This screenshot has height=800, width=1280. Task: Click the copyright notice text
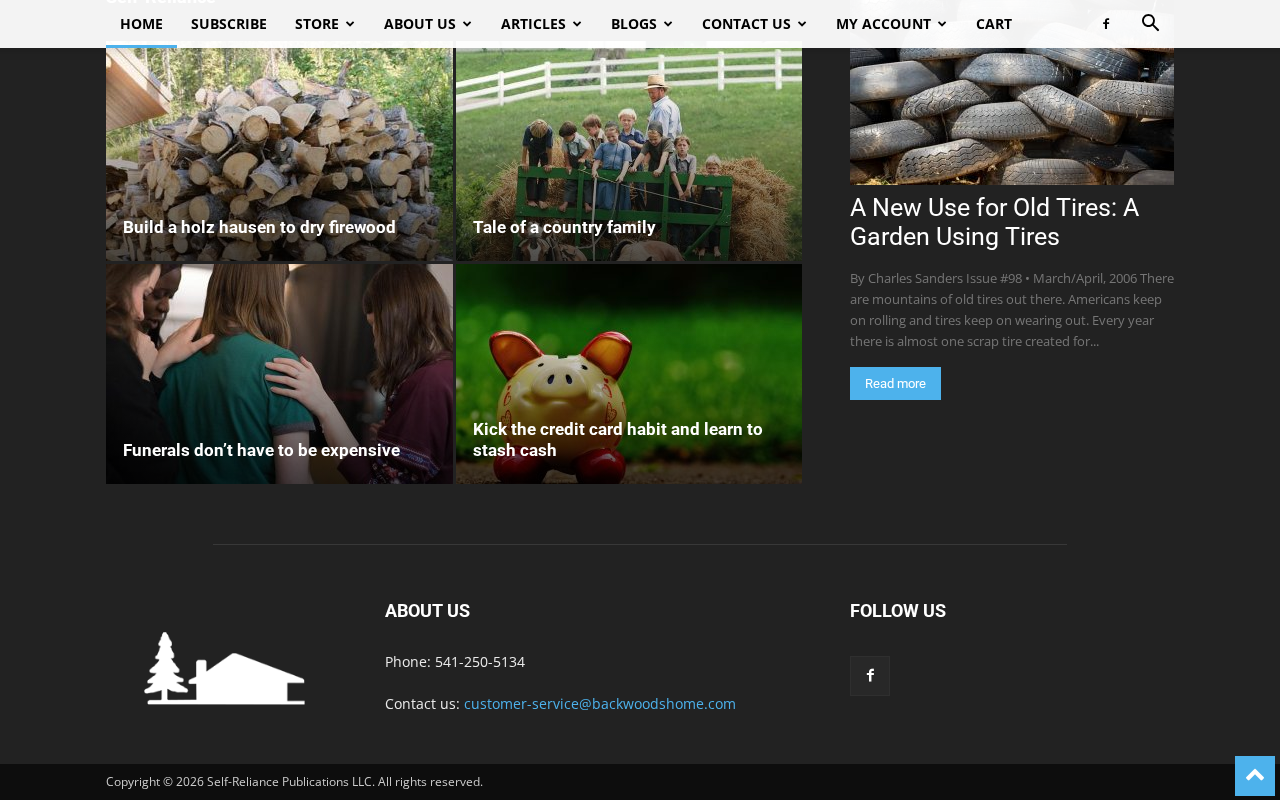coord(294,782)
